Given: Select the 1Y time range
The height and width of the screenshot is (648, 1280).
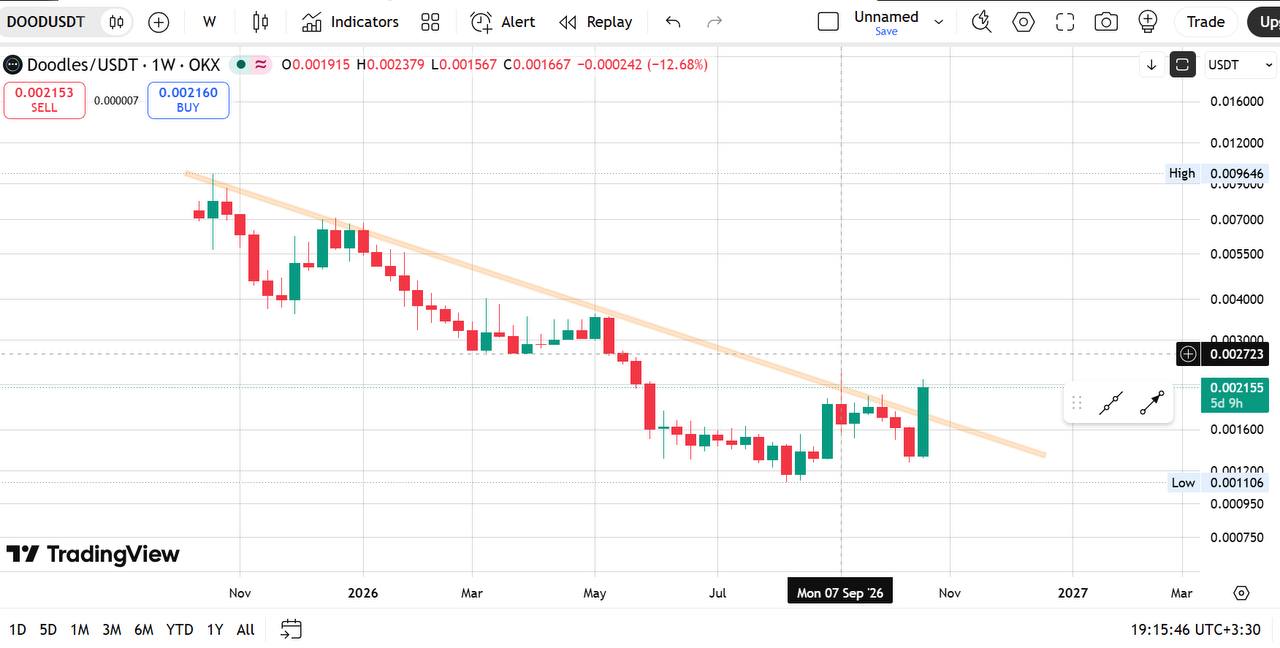Looking at the screenshot, I should tap(215, 629).
